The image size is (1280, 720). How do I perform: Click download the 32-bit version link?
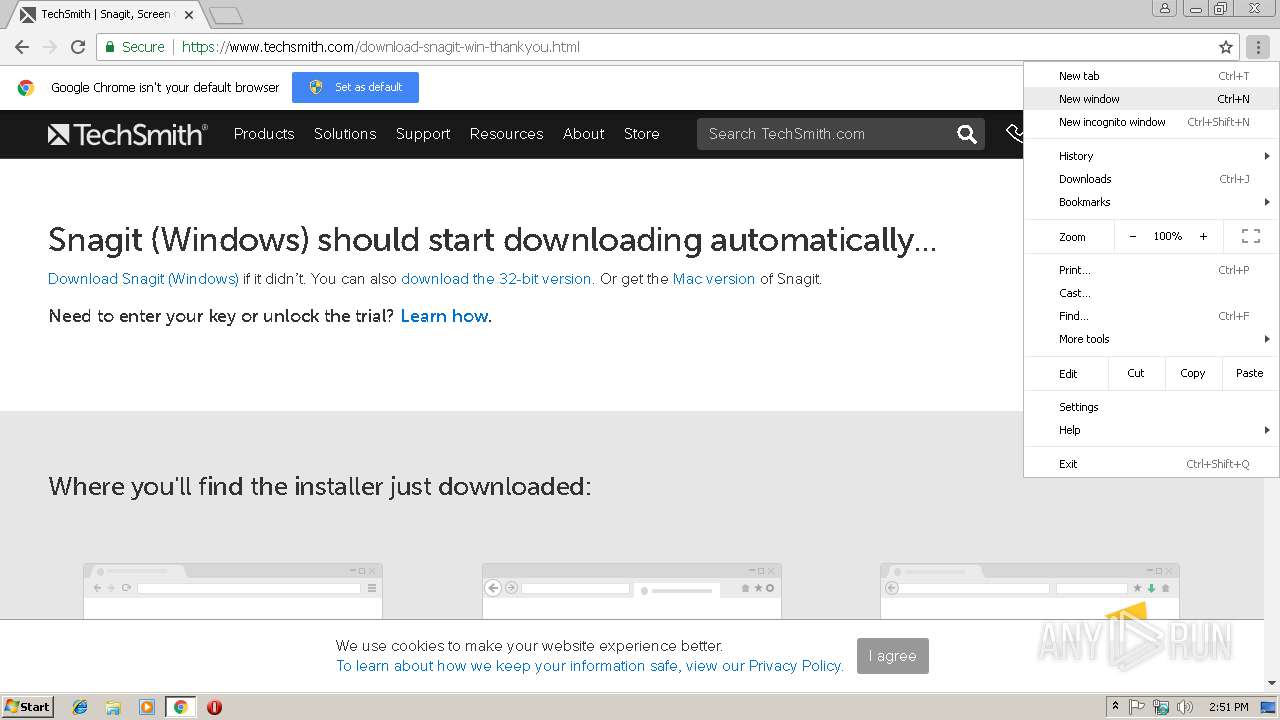click(496, 279)
